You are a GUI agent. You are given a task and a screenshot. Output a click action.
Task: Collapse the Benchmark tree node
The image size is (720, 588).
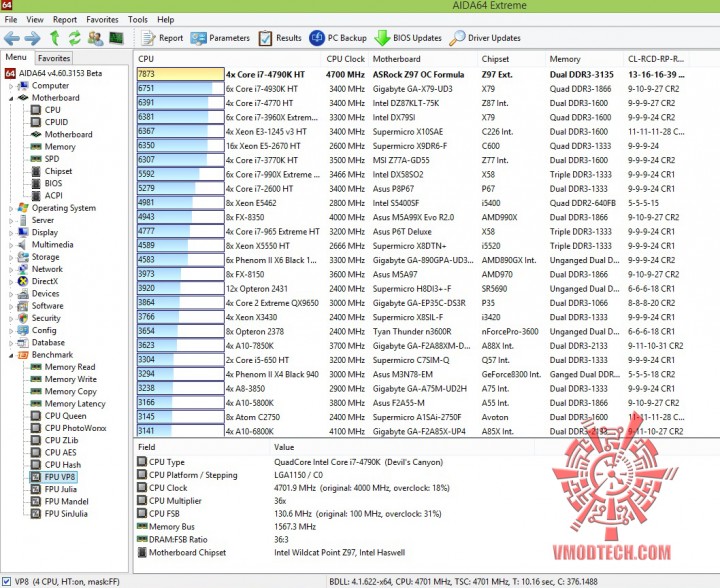(11, 355)
